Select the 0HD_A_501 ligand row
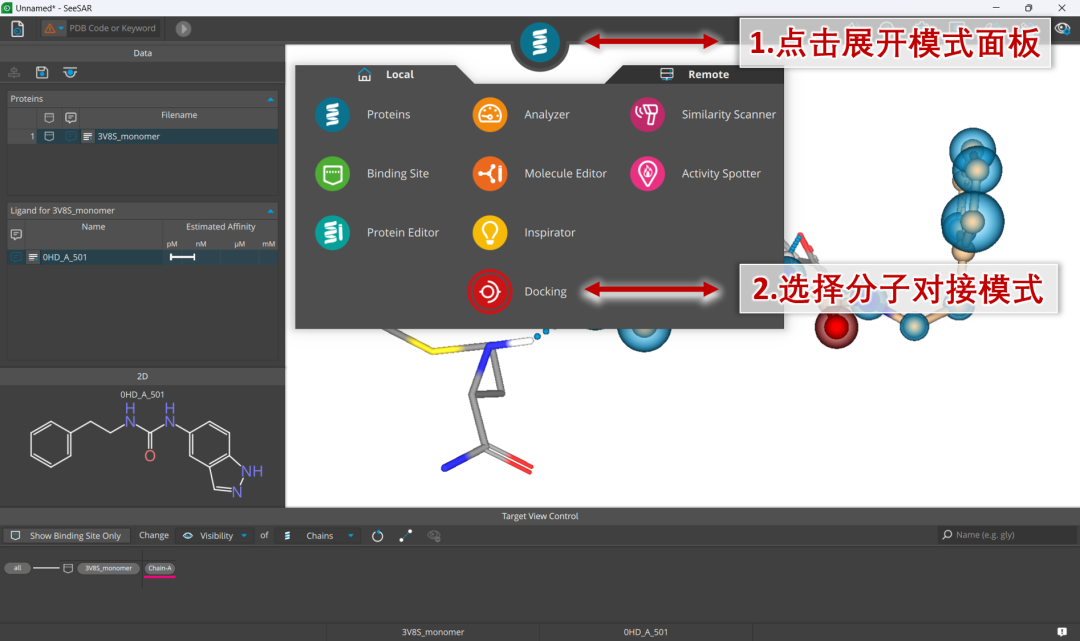The image size is (1080, 641). pyautogui.click(x=143, y=258)
